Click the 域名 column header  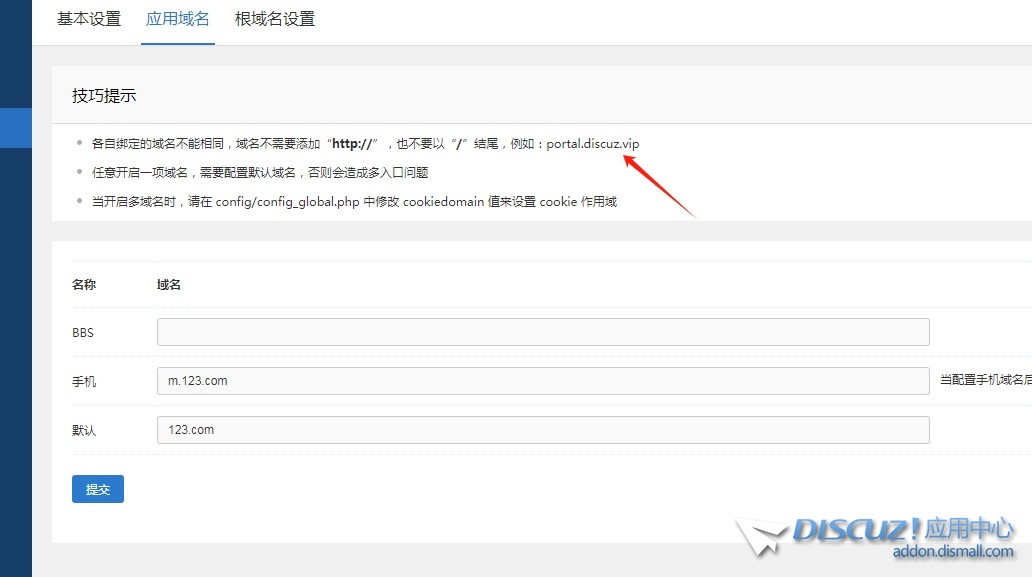coord(168,285)
